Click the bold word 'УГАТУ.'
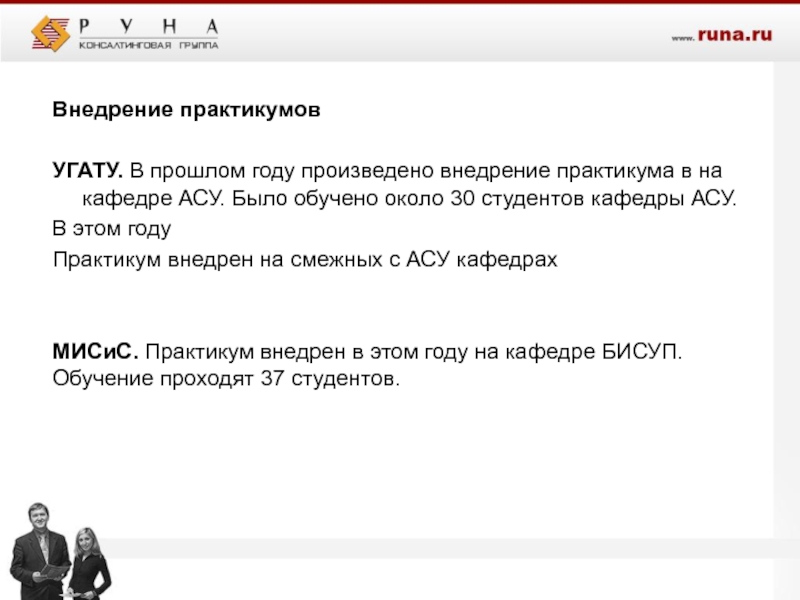800x600 pixels. (87, 170)
